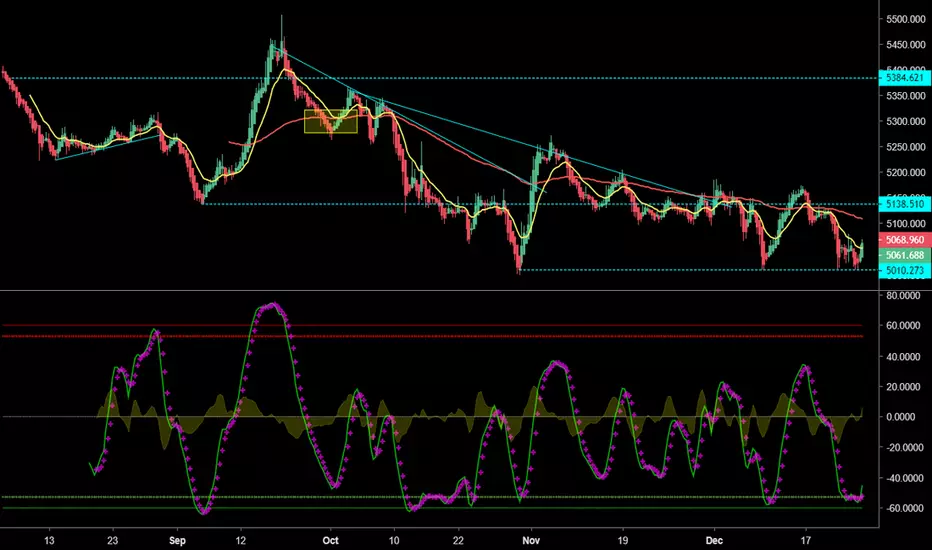Click the 19 date label on time axis
The image size is (932, 550).
pyautogui.click(x=622, y=540)
